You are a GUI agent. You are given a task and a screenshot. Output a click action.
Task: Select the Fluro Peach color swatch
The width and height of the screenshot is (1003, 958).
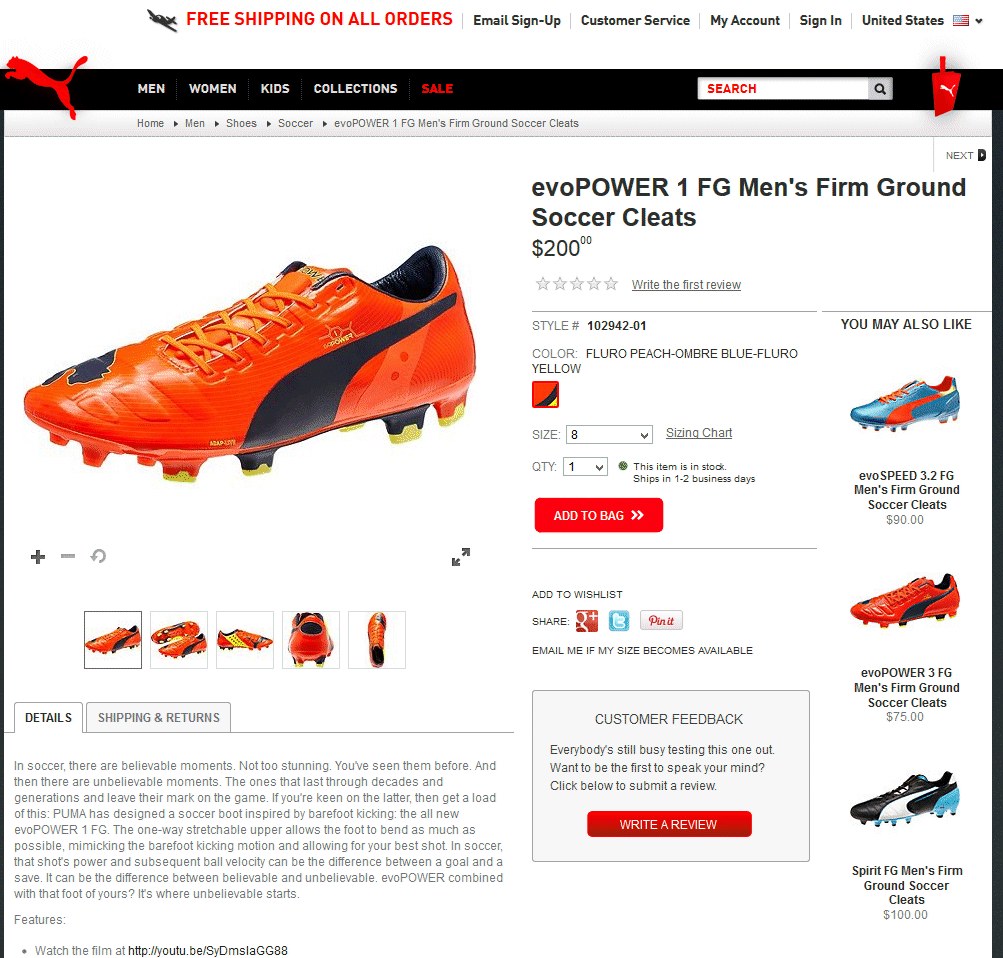[546, 395]
